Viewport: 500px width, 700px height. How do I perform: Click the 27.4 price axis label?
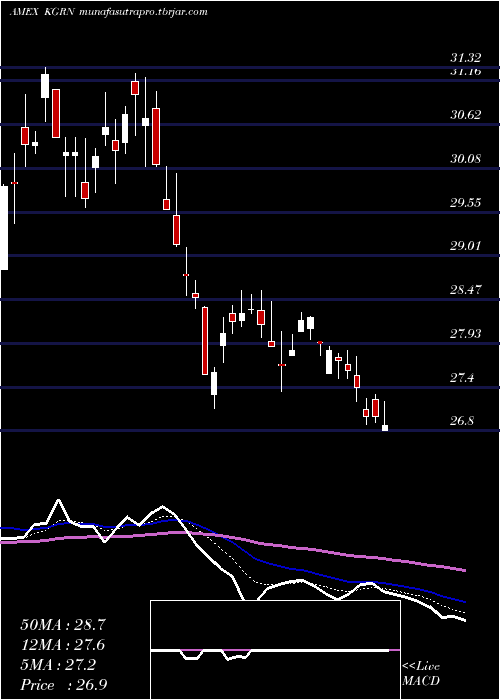coord(462,378)
